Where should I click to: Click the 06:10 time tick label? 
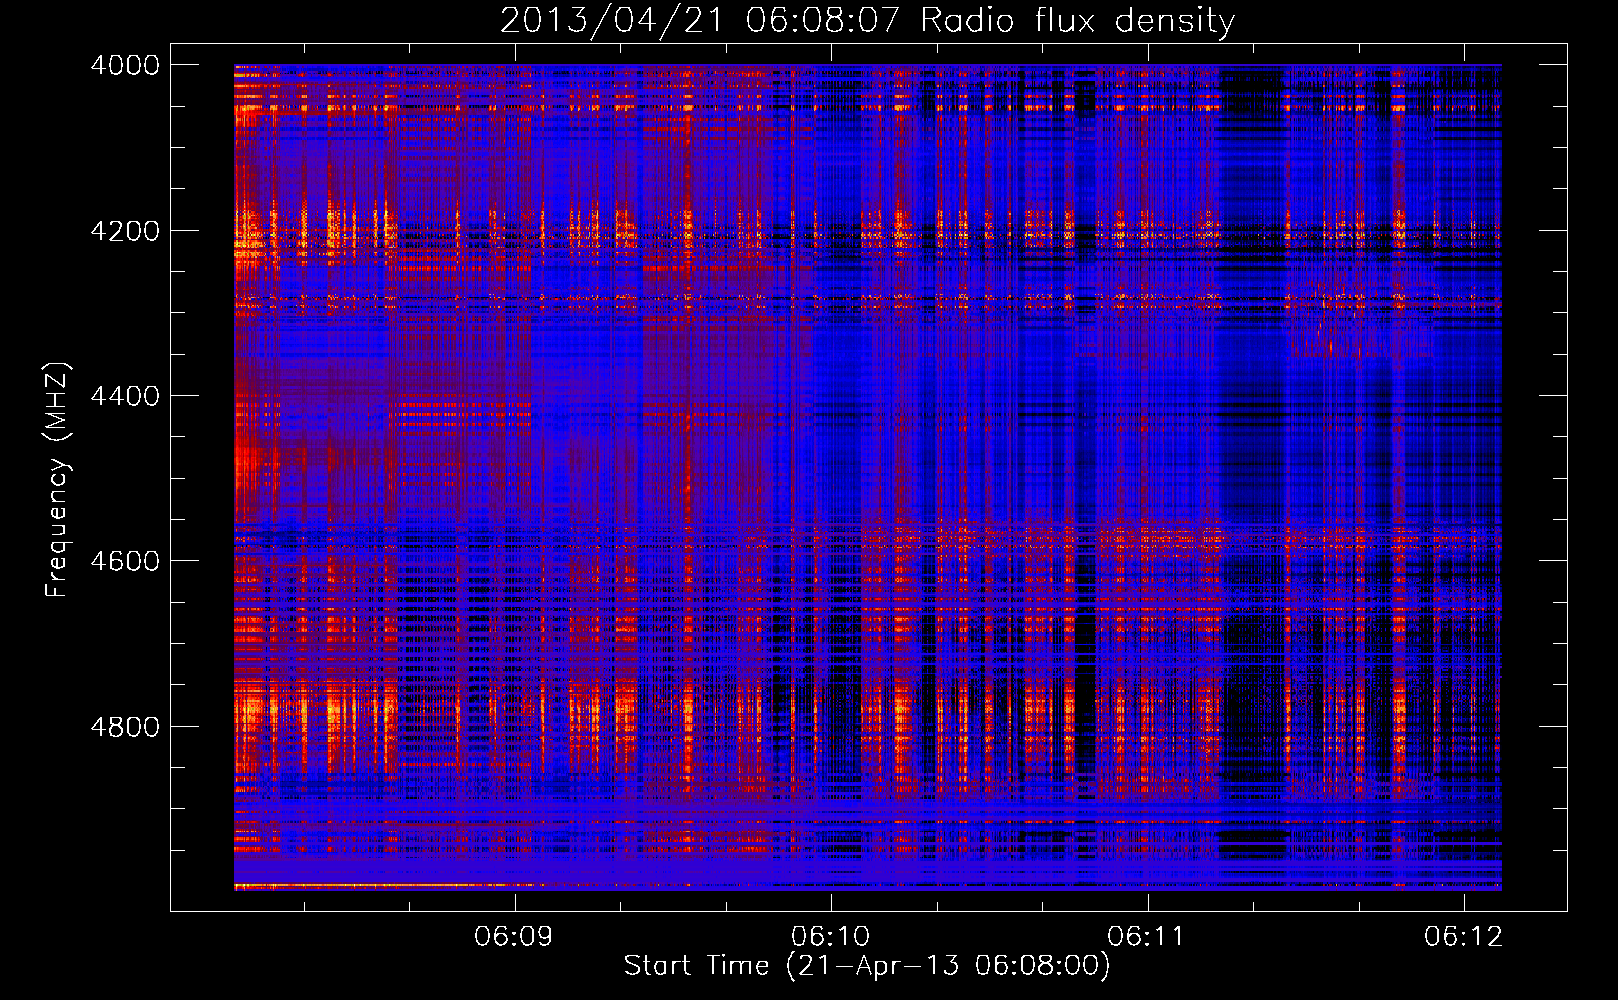click(831, 937)
